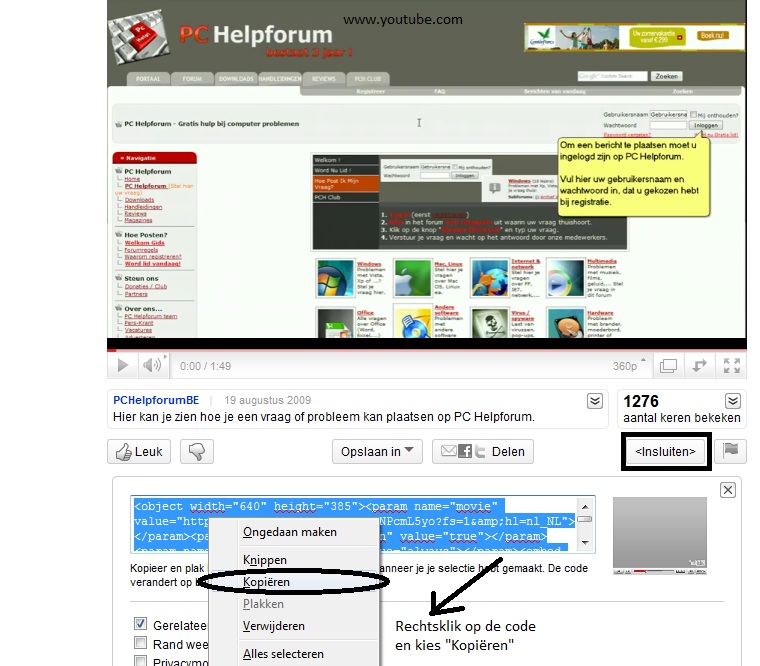Click the expand-size arrow icon beside 360p

coord(699,365)
